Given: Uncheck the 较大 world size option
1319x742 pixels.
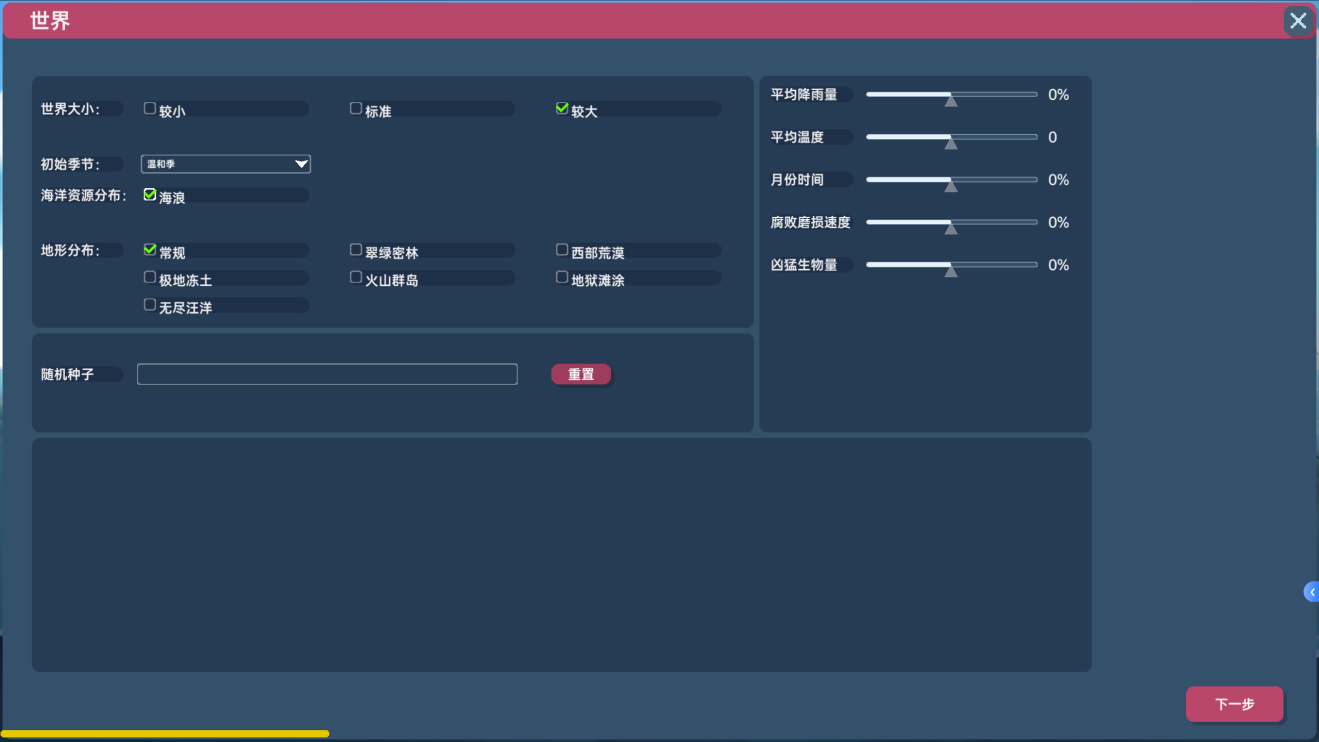Looking at the screenshot, I should pos(562,108).
